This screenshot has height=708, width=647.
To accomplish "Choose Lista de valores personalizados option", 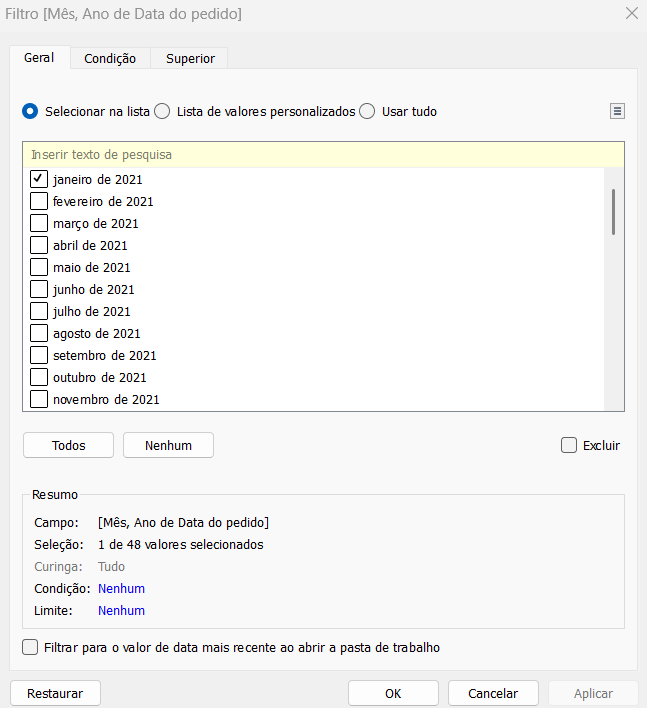I will click(x=162, y=112).
